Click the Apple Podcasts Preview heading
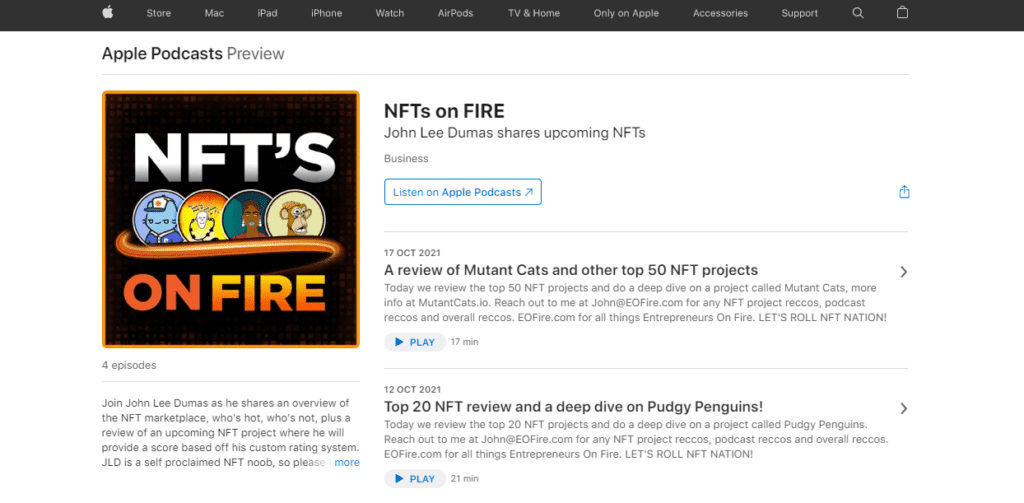Screen dimensions: 1024x503 (193, 54)
